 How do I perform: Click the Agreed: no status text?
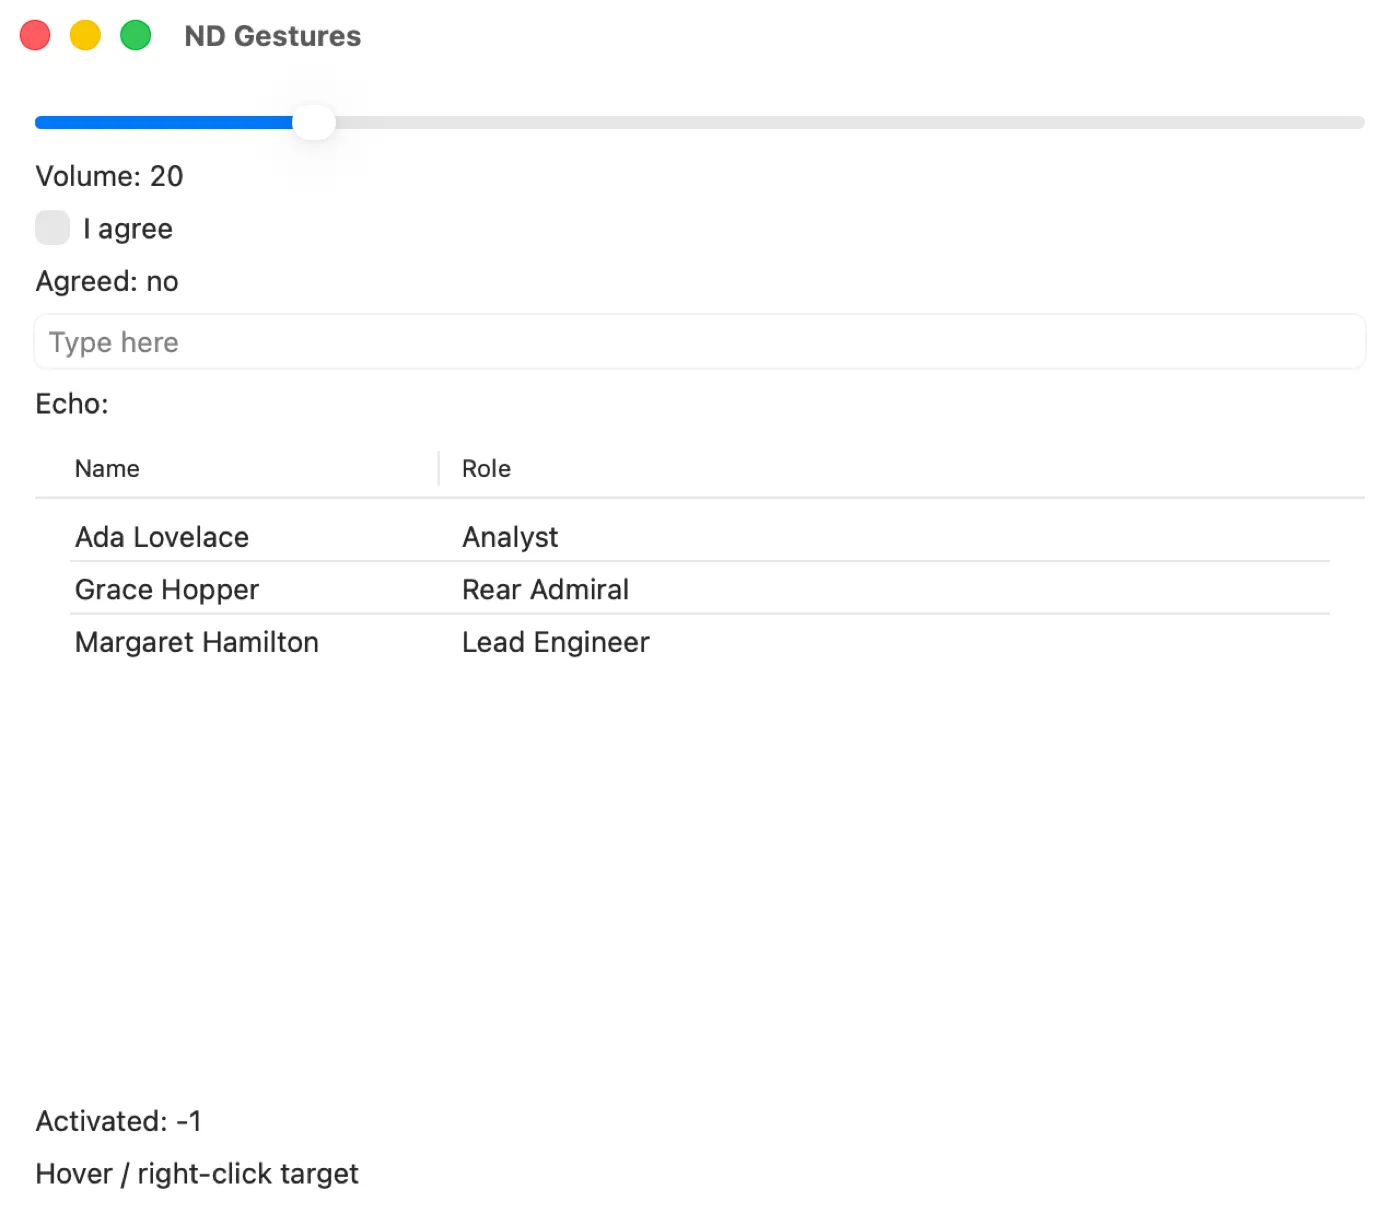[x=107, y=281]
